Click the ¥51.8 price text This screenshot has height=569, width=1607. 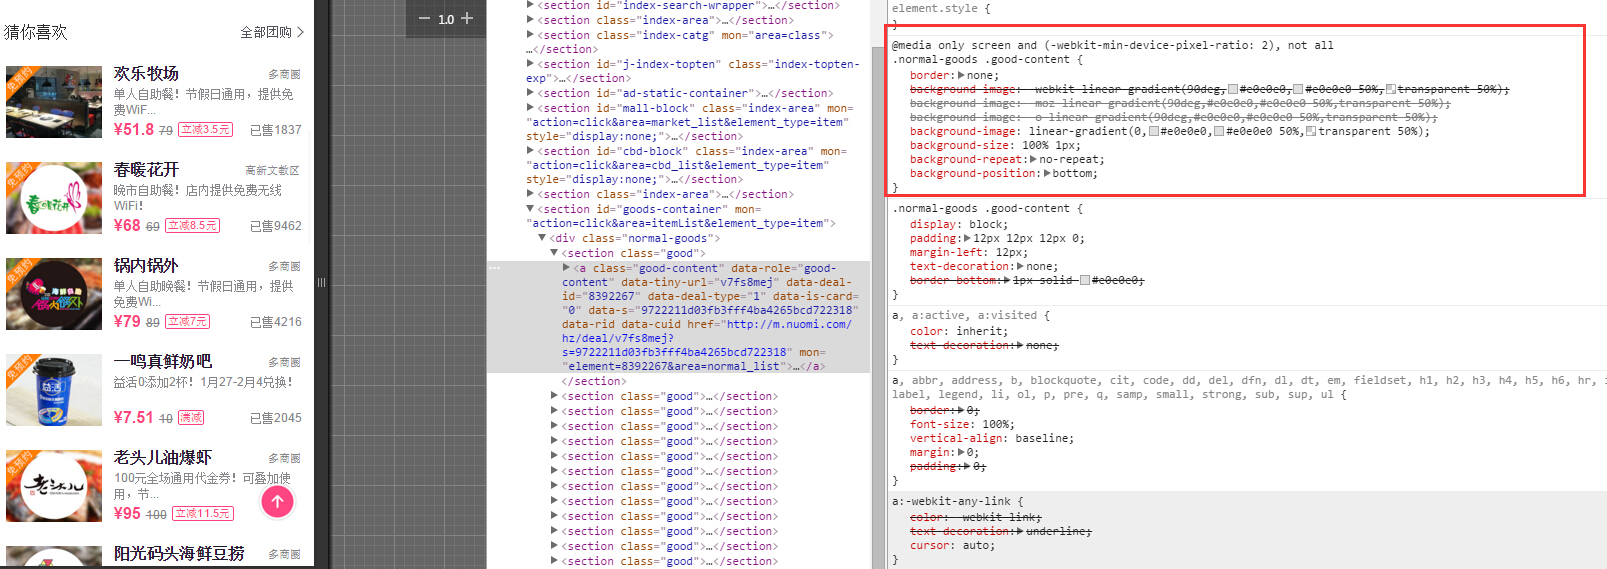point(134,129)
